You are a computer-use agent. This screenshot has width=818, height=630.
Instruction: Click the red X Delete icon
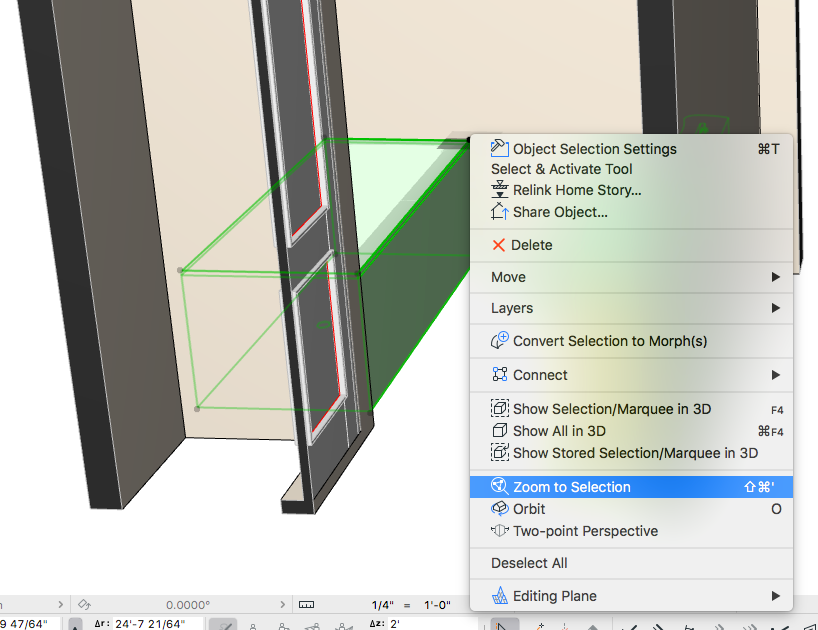click(499, 245)
